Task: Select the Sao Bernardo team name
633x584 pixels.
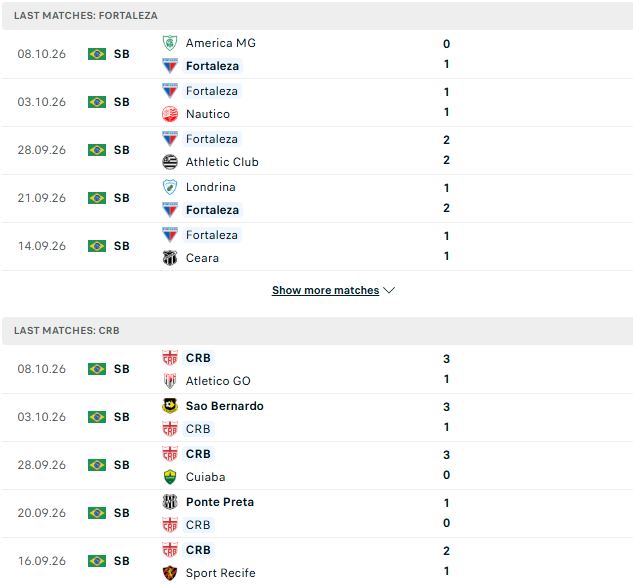Action: [225, 406]
